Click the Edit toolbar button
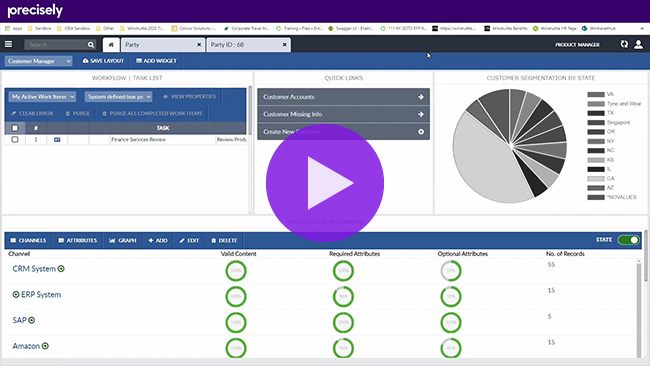This screenshot has height=366, width=650. [189, 240]
